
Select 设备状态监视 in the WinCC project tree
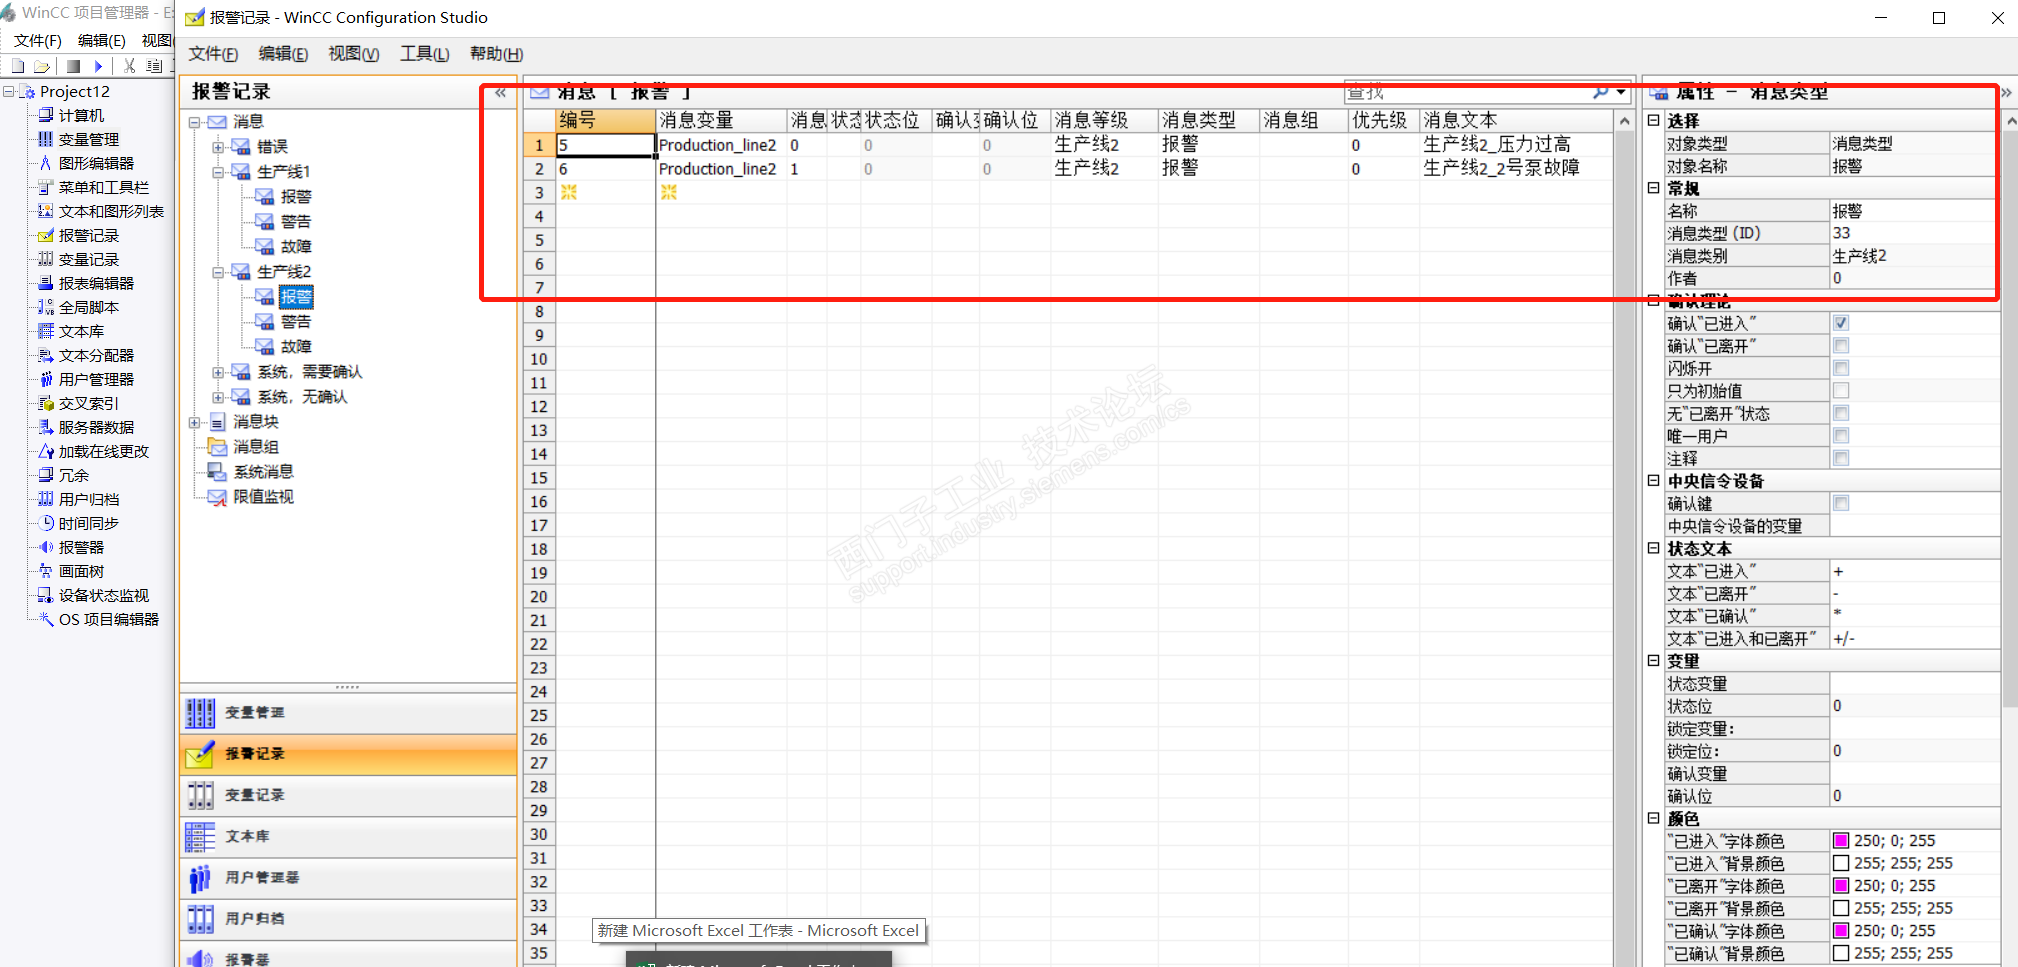click(x=103, y=595)
